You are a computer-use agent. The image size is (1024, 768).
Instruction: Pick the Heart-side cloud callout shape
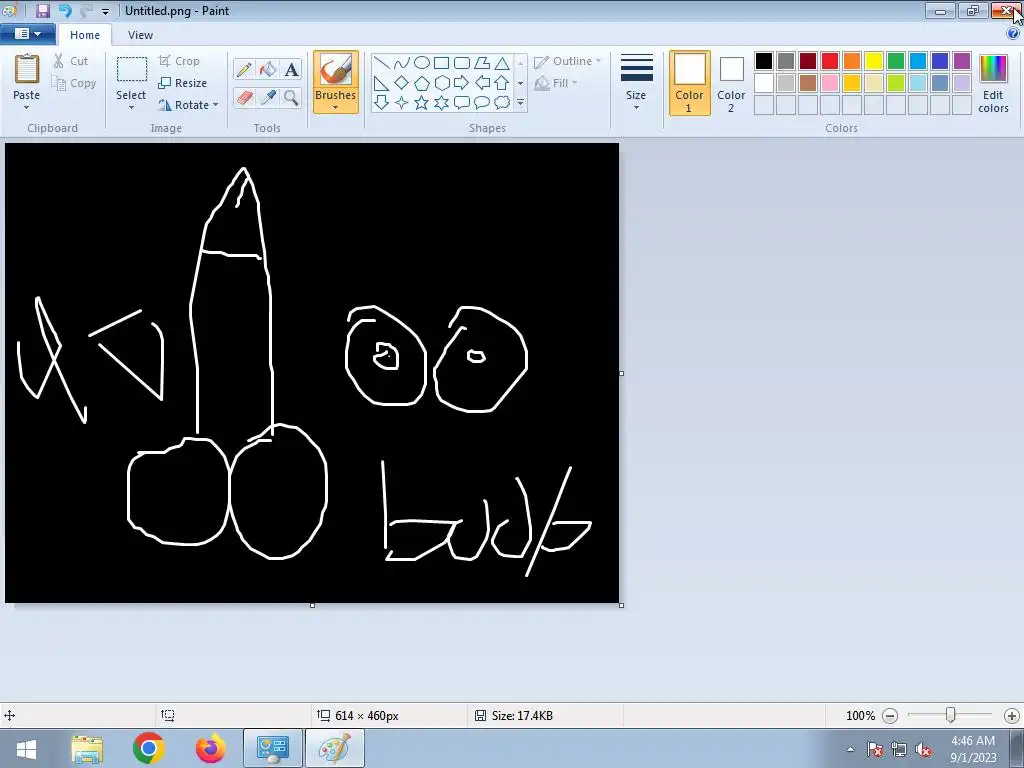click(502, 103)
